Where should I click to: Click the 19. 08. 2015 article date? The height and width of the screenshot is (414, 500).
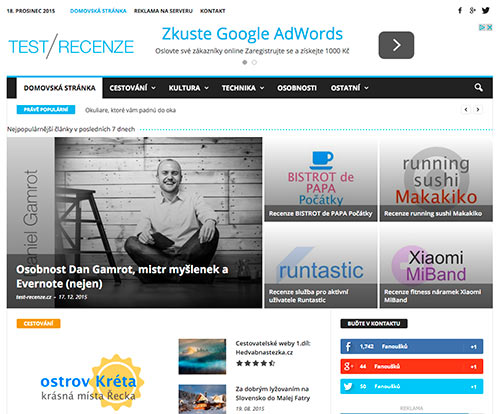(x=250, y=409)
